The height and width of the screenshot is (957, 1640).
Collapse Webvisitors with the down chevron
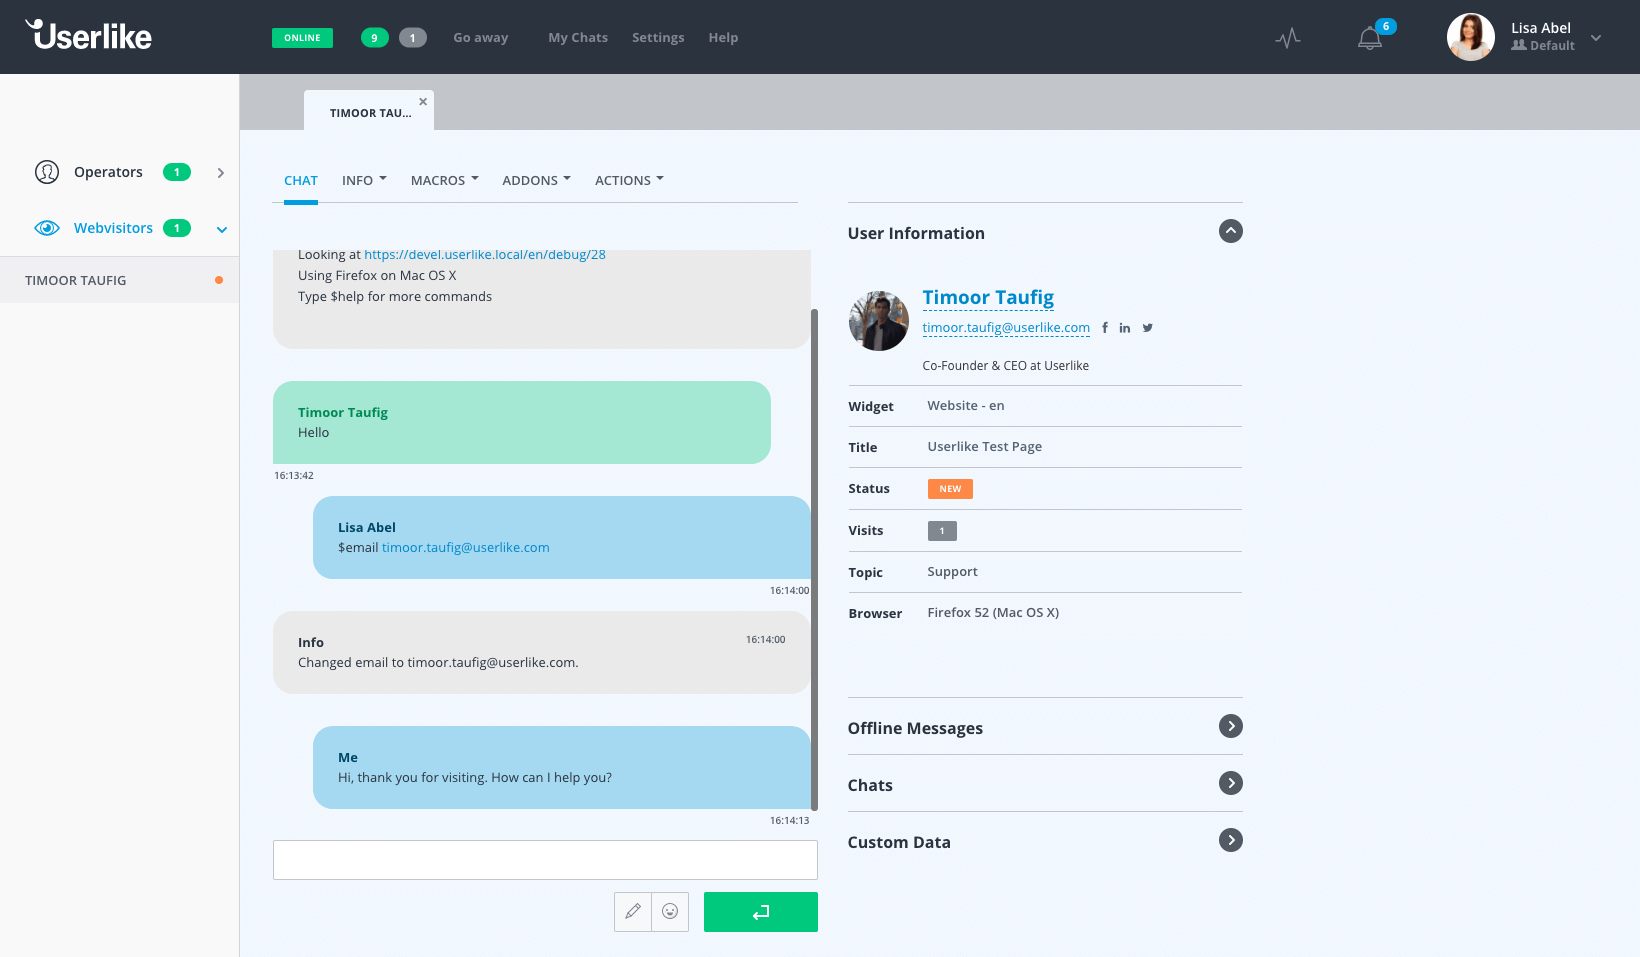coord(222,229)
